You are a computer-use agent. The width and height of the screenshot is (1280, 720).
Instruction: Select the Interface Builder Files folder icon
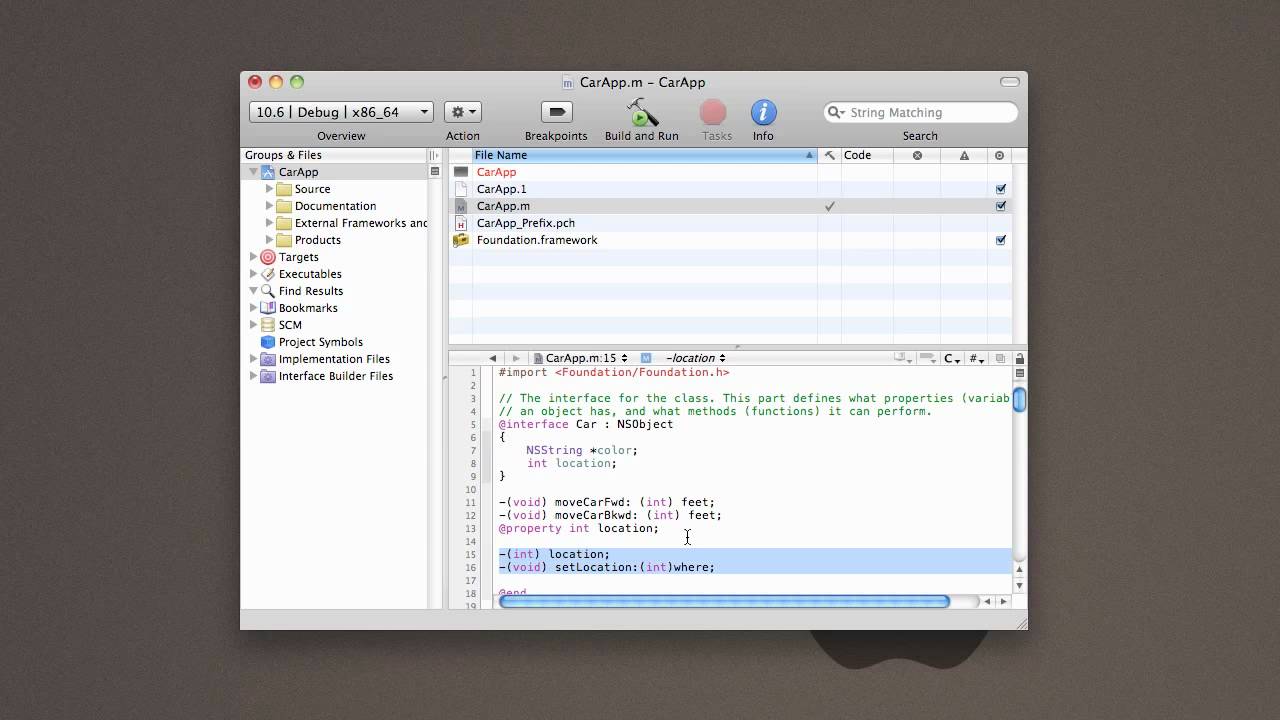click(267, 376)
